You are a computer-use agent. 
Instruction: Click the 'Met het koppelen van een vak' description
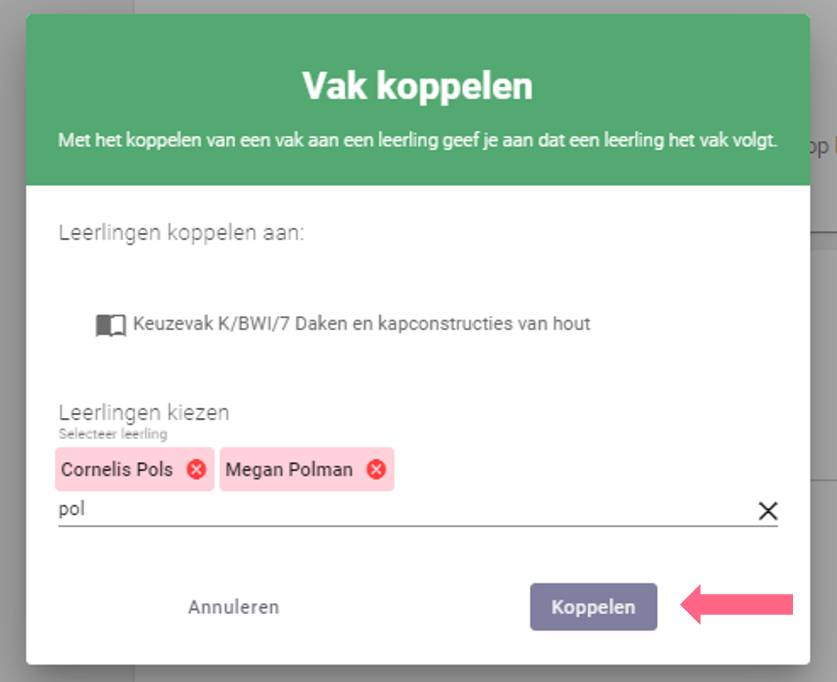point(417,140)
